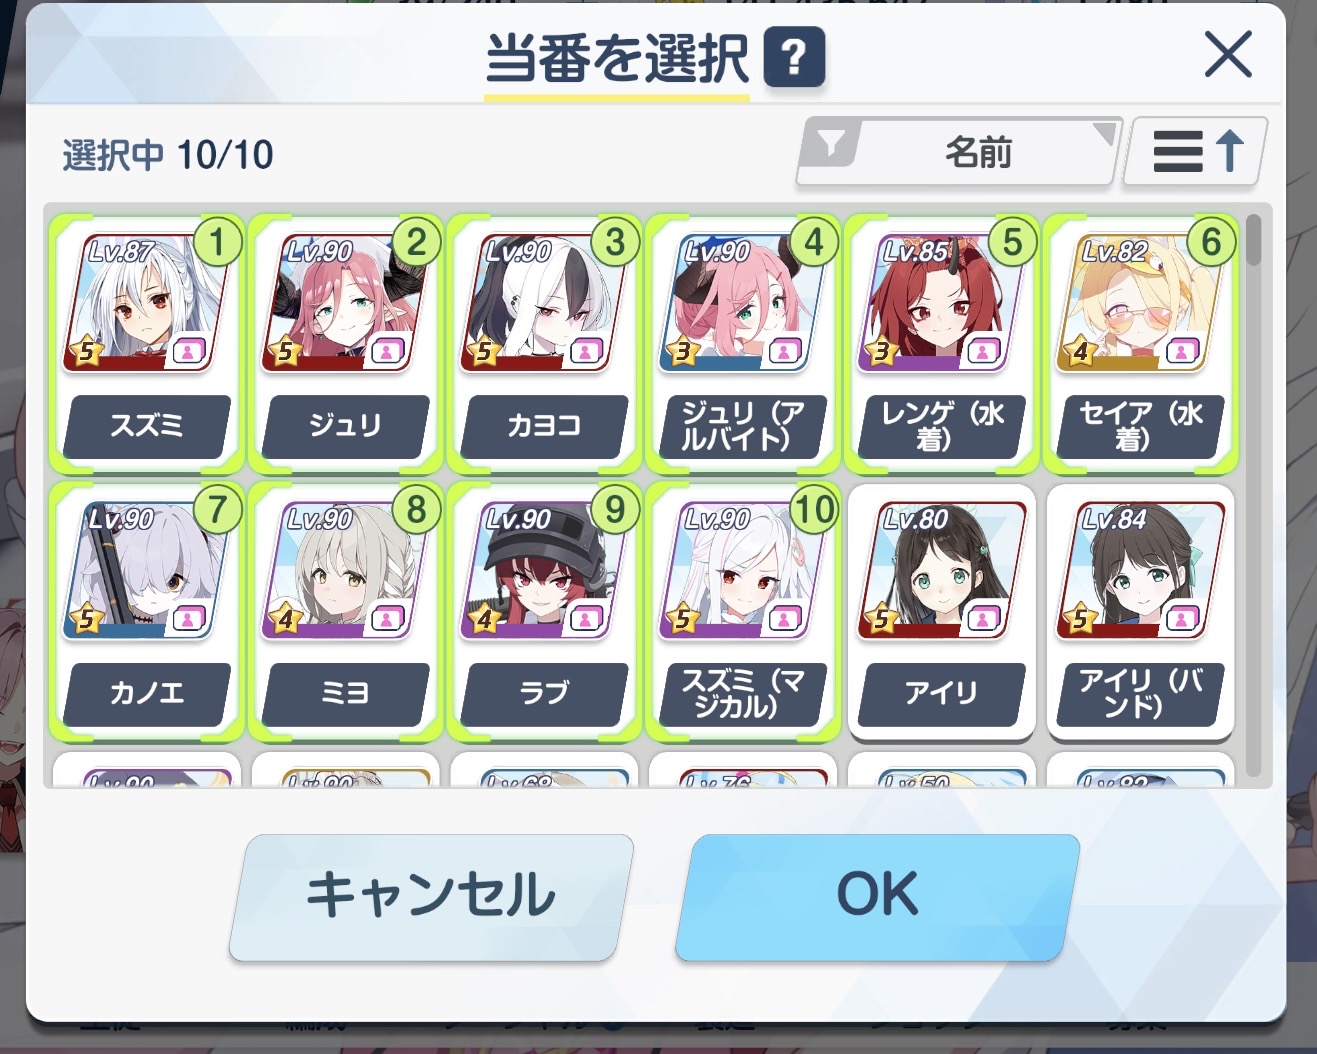Click the green number 6 badge on セイア
Screen dimensions: 1317x1054
[1212, 242]
